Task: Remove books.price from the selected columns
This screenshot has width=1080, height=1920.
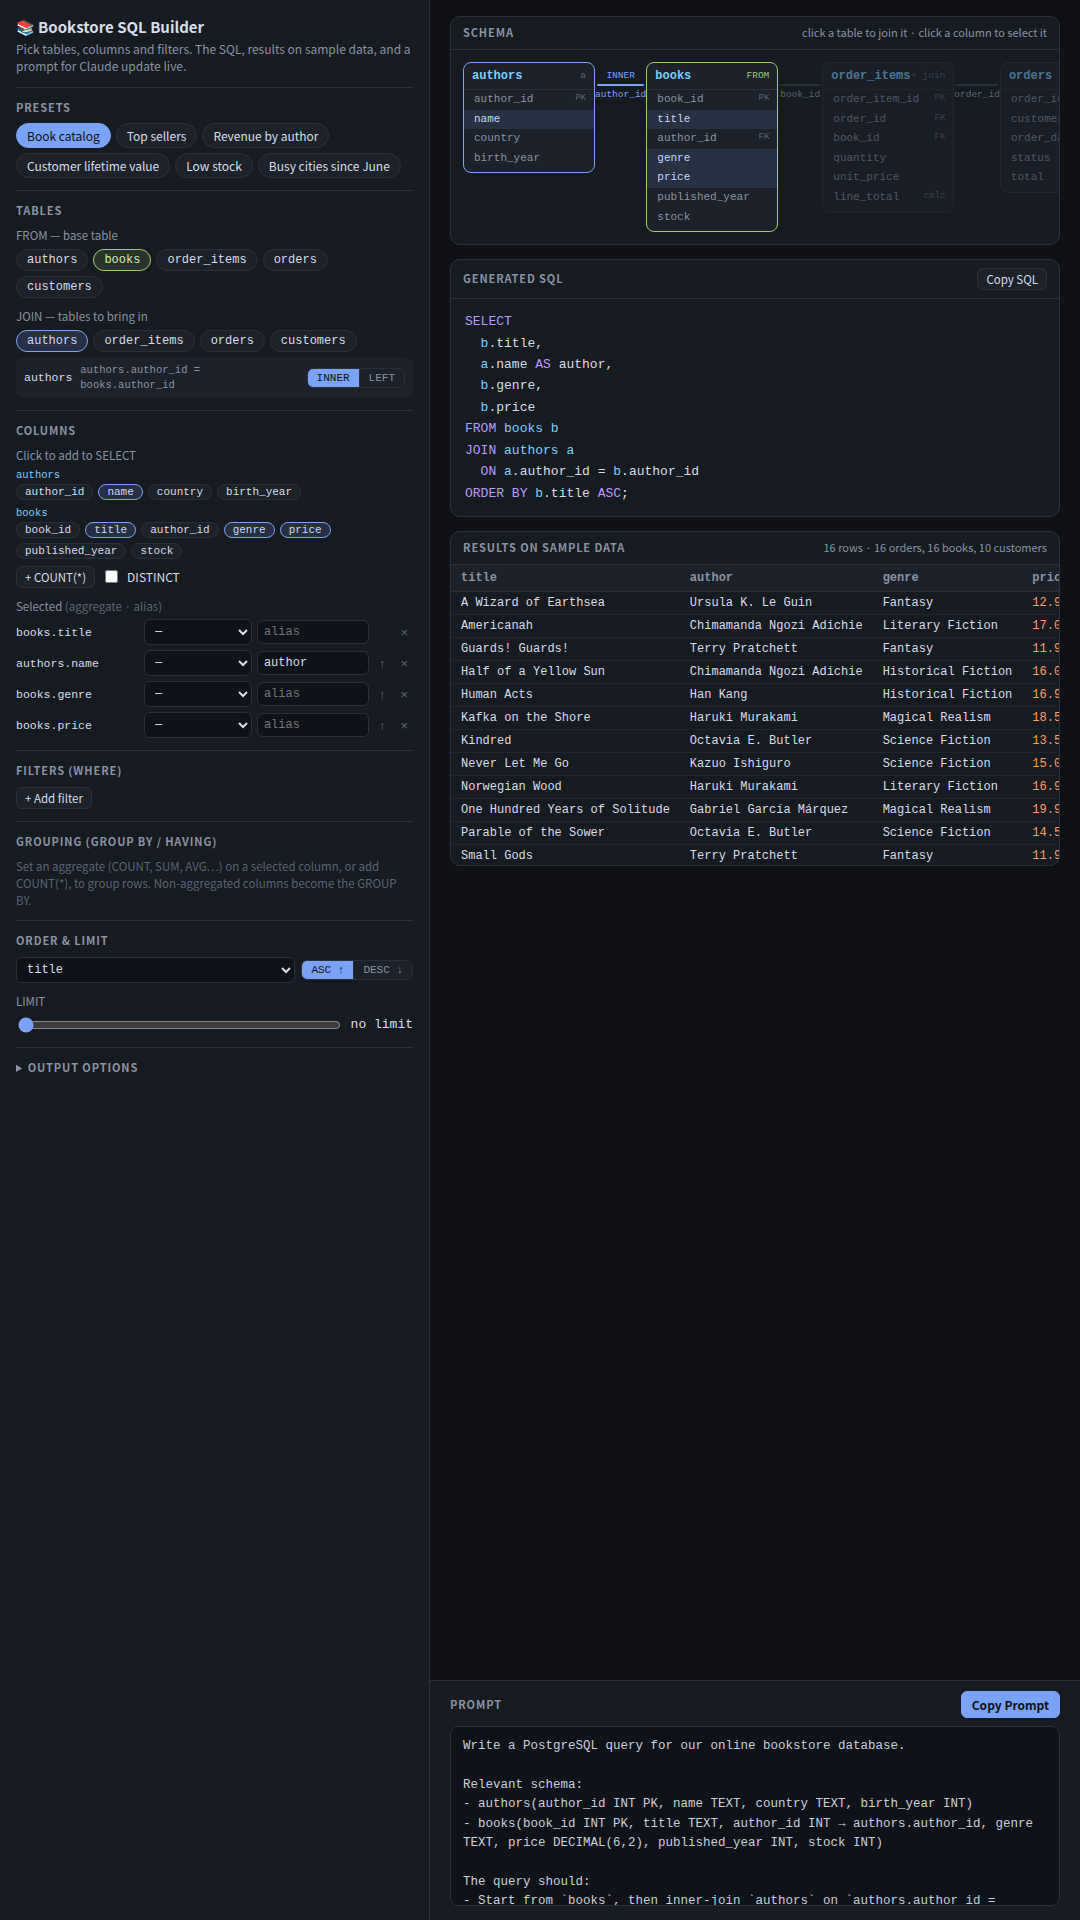Action: (x=404, y=726)
